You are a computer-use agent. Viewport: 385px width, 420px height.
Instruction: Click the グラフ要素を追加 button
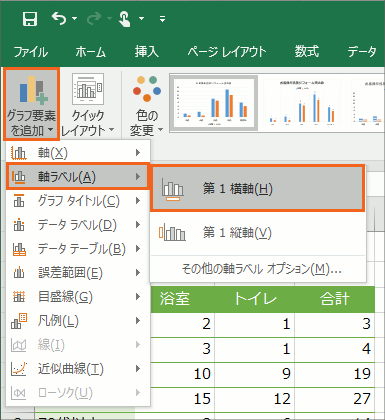31,104
